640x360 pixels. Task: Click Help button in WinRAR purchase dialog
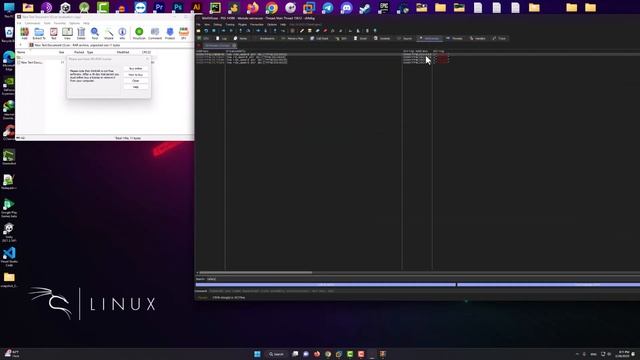(x=136, y=87)
